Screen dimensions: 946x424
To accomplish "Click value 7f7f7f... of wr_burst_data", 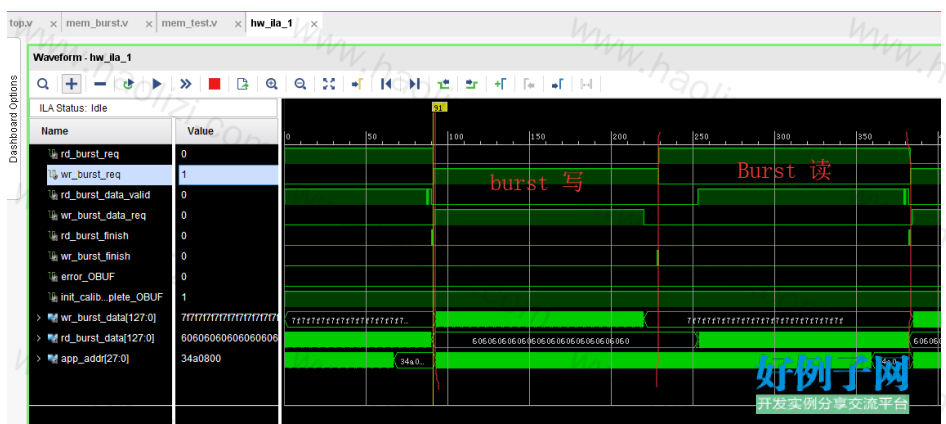I will (229, 317).
